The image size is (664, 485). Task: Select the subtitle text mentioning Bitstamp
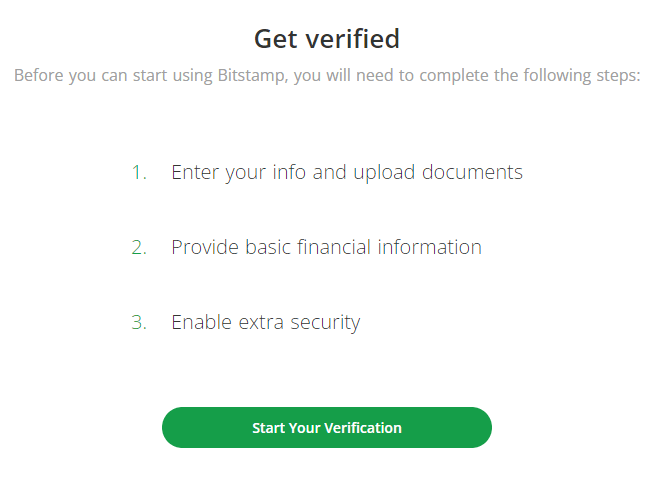[x=327, y=76]
